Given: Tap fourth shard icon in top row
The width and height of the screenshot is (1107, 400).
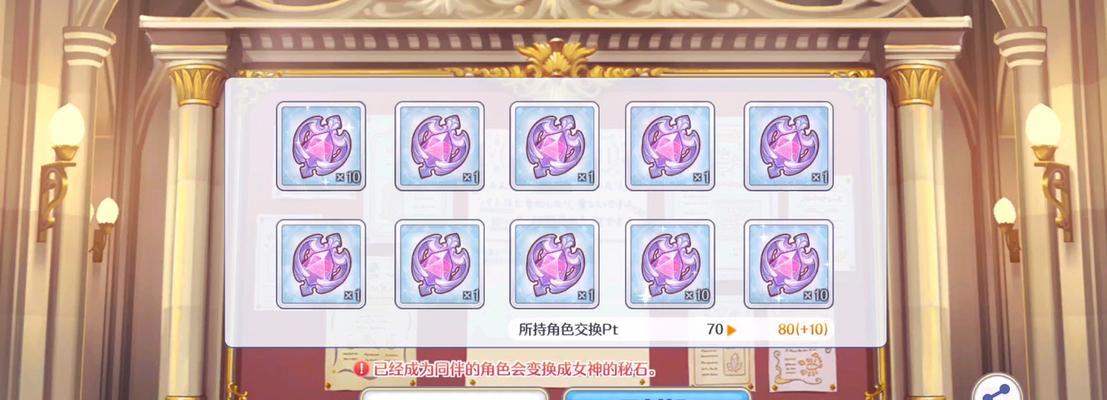Looking at the screenshot, I should [670, 146].
